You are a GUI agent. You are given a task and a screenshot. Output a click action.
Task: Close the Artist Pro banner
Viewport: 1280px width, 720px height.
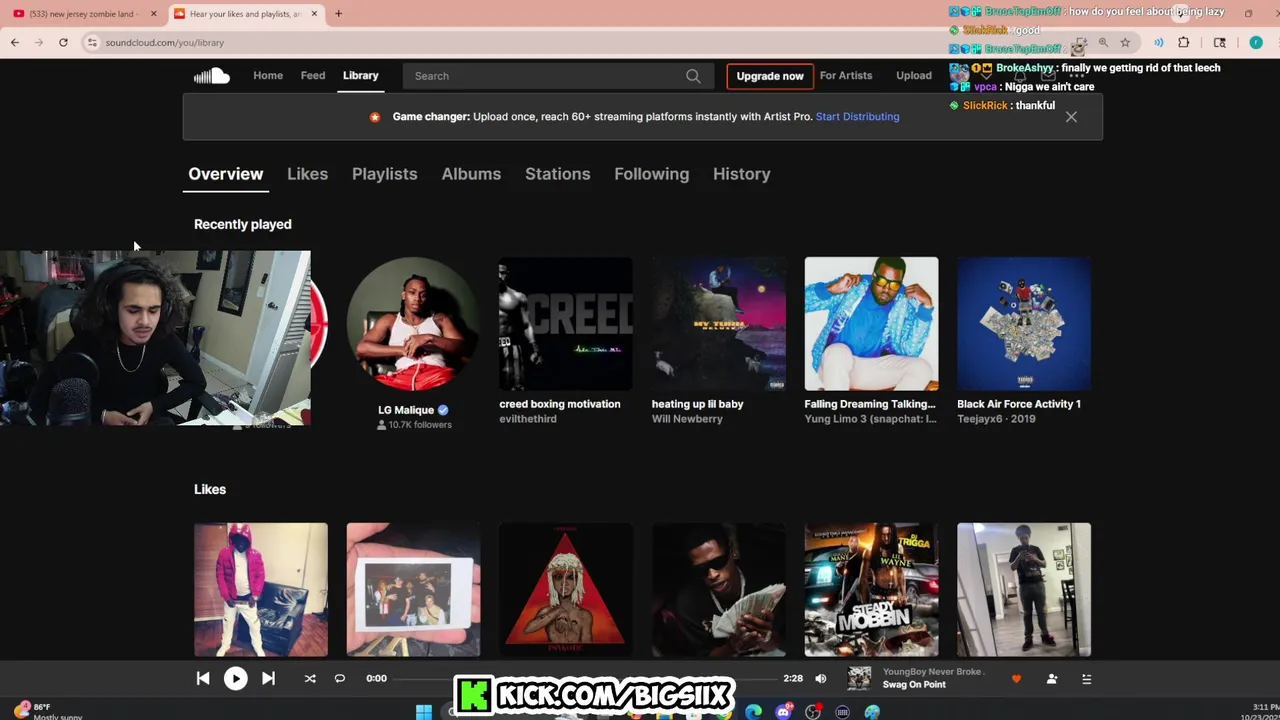(1071, 117)
